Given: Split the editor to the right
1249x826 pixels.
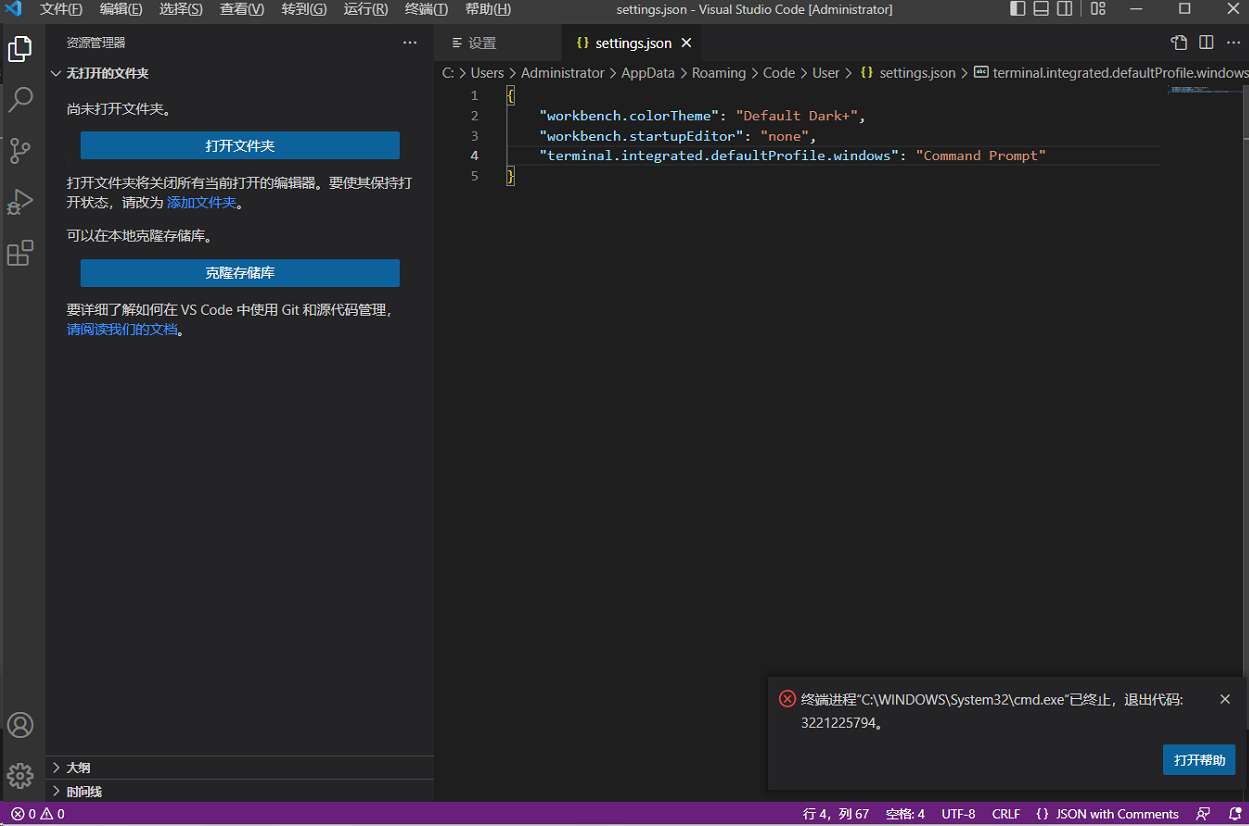Looking at the screenshot, I should click(1206, 43).
